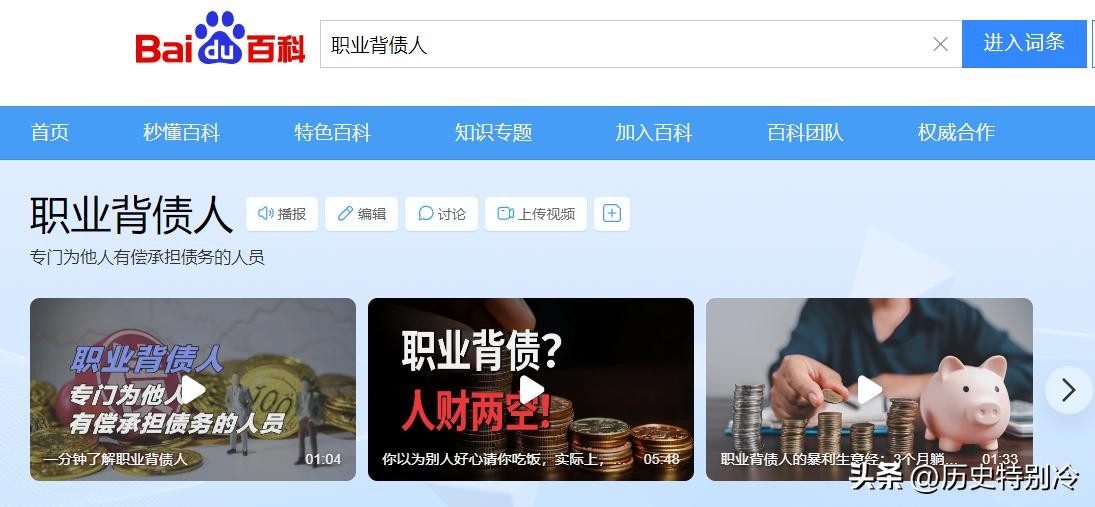Viewport: 1095px width, 507px height.
Task: Play the 一分钟了解职业背债人 video
Action: 193,390
